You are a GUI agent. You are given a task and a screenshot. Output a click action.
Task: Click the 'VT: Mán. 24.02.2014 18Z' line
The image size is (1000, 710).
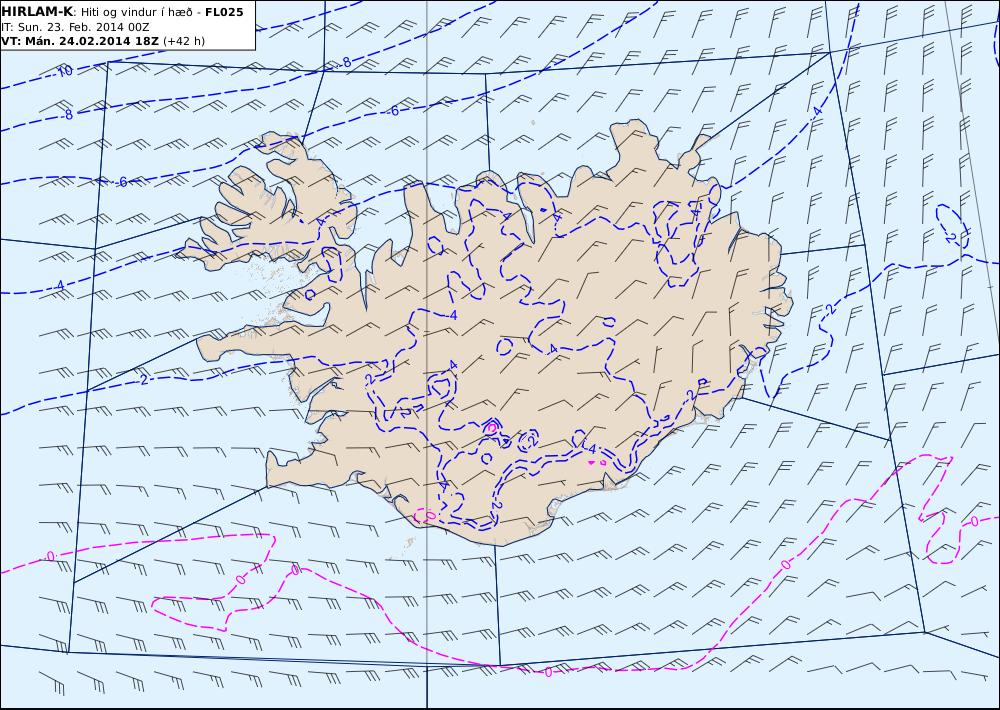pos(80,41)
